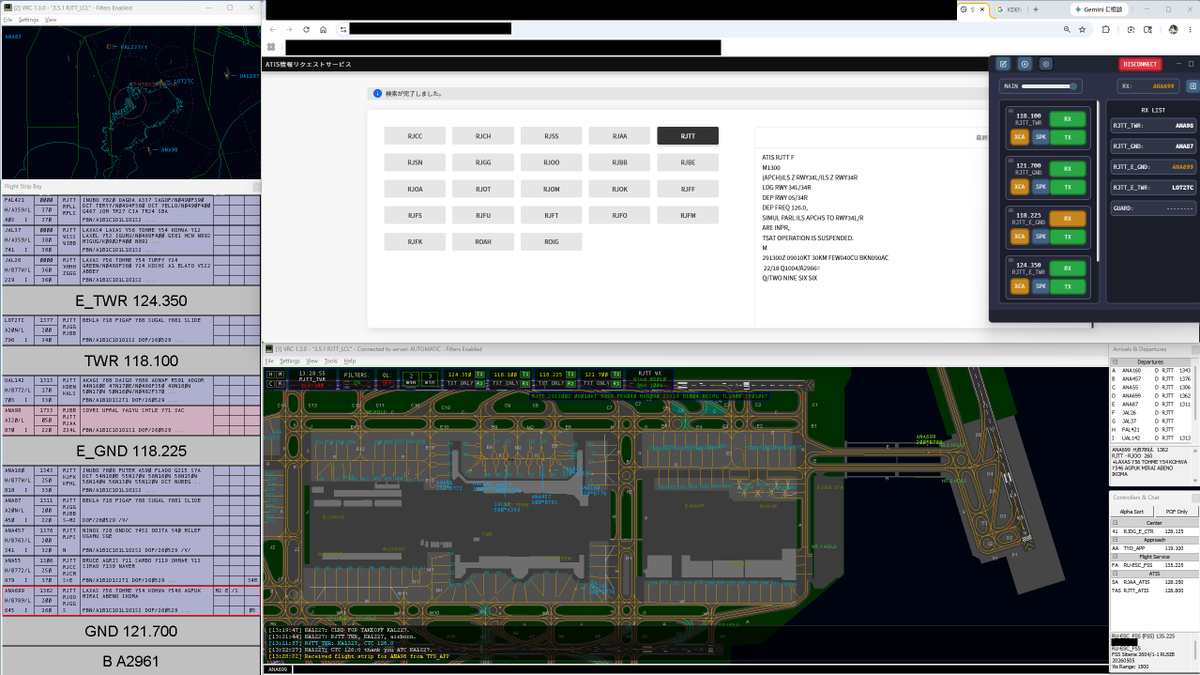Toggle TX for 118.100 RJTT_TWR

tap(1068, 137)
